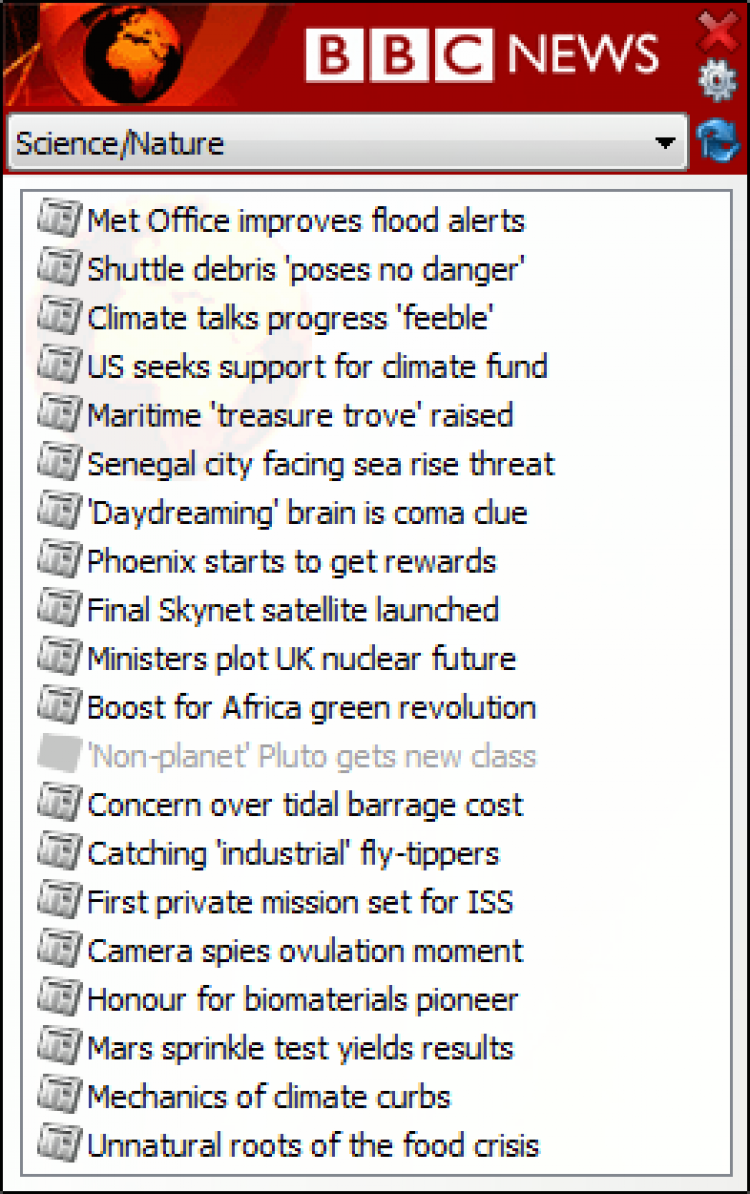Screen dimensions: 750x1194
Task: Open 'Shuttle debris poses no danger' story
Action: (x=305, y=270)
